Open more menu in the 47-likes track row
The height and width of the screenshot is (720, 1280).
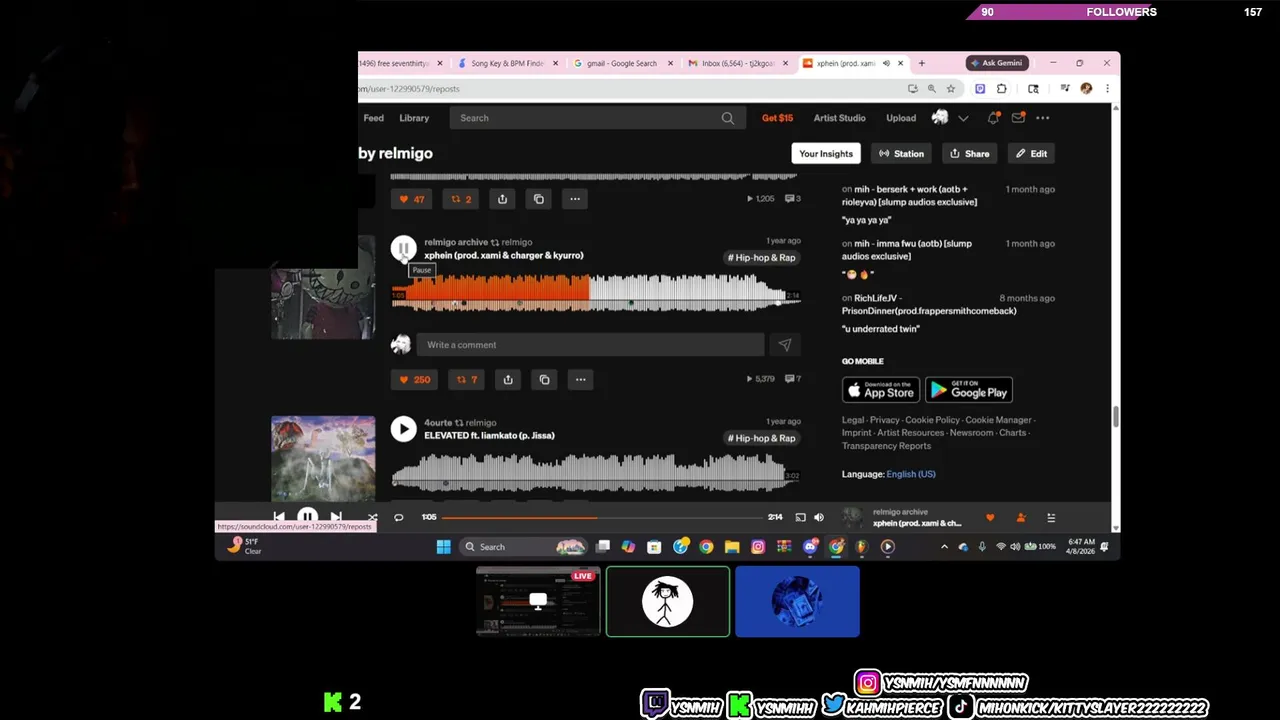pos(574,199)
